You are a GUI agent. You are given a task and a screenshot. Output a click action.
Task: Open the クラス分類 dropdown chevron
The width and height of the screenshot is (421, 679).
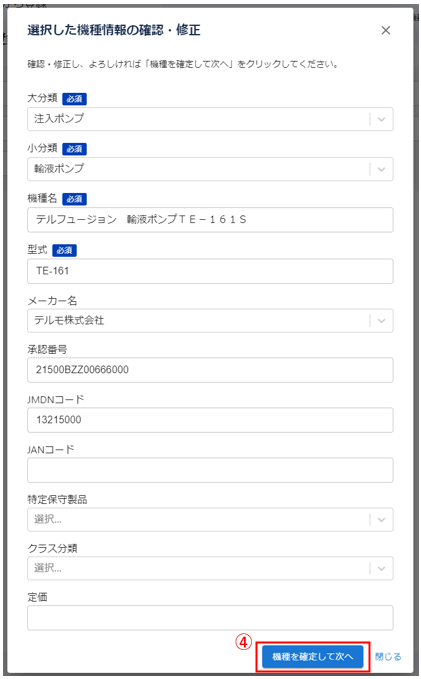tap(382, 569)
